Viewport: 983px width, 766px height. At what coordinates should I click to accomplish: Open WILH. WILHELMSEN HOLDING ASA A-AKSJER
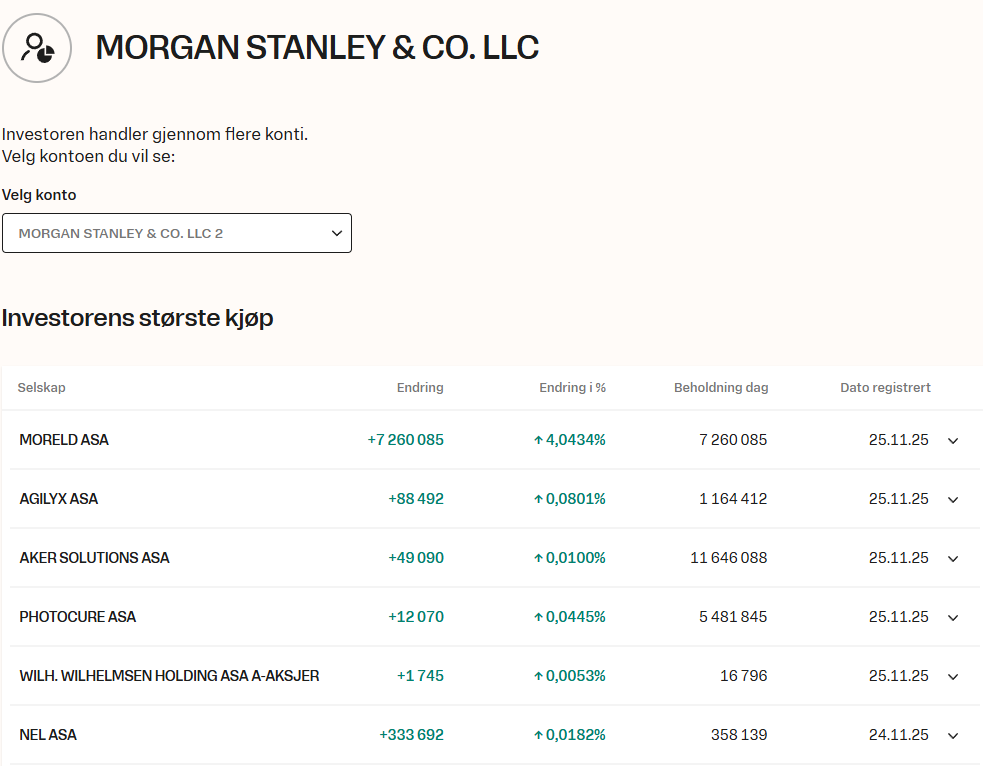[x=169, y=676]
